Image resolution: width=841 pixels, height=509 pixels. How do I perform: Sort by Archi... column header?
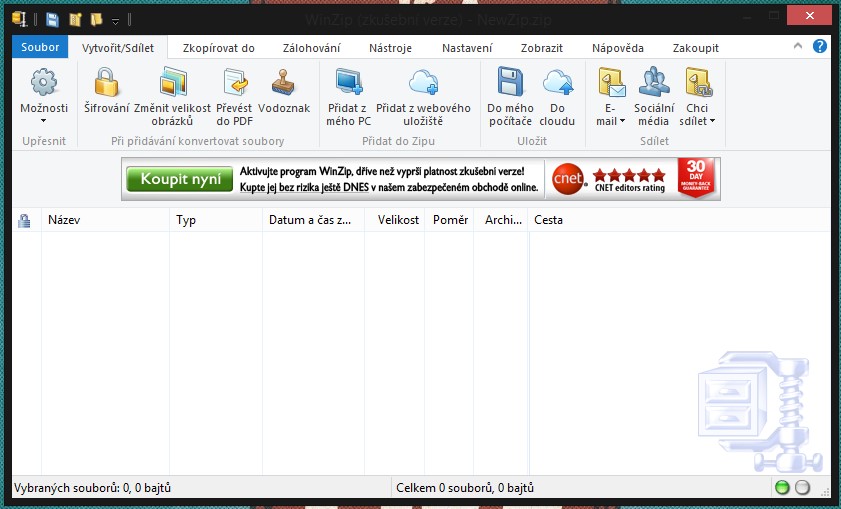[501, 220]
